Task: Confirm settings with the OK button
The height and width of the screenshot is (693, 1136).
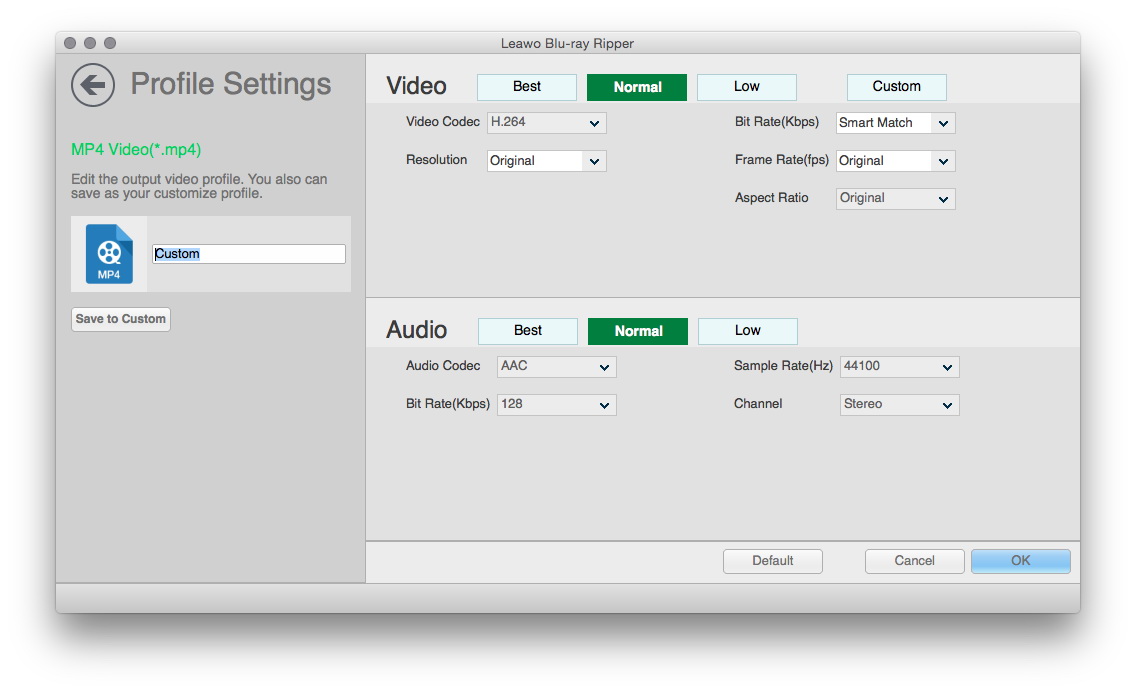Action: pyautogui.click(x=1020, y=561)
